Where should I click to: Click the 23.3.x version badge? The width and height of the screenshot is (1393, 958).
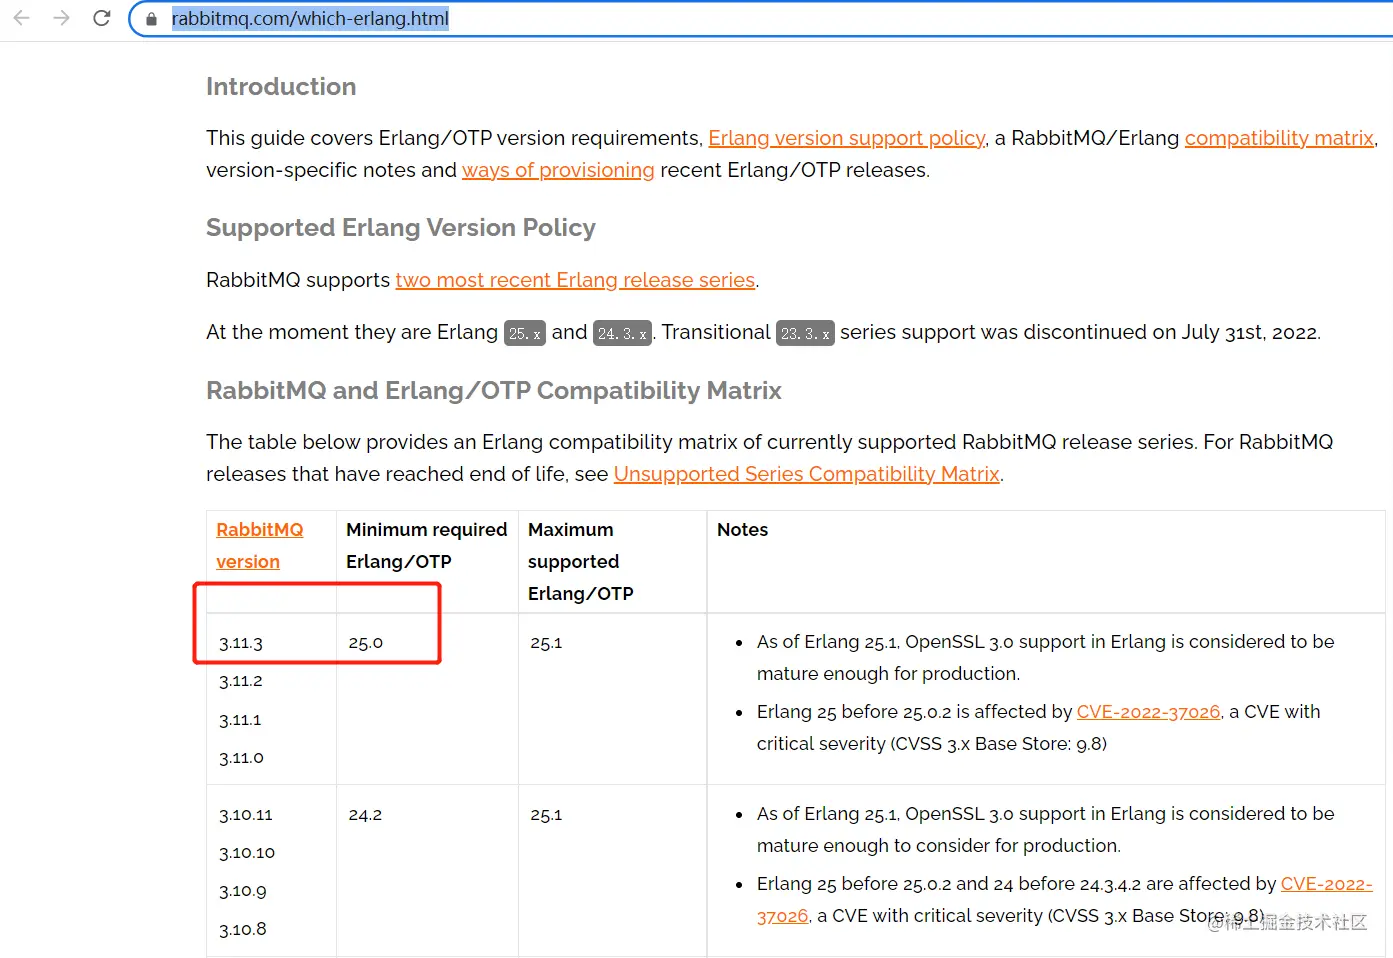coord(805,333)
